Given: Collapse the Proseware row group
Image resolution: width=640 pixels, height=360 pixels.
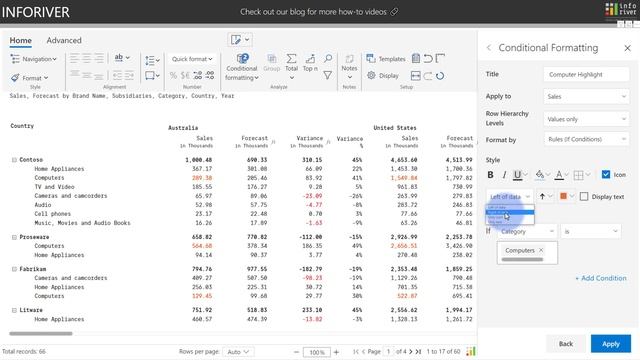Looking at the screenshot, I should [14, 237].
